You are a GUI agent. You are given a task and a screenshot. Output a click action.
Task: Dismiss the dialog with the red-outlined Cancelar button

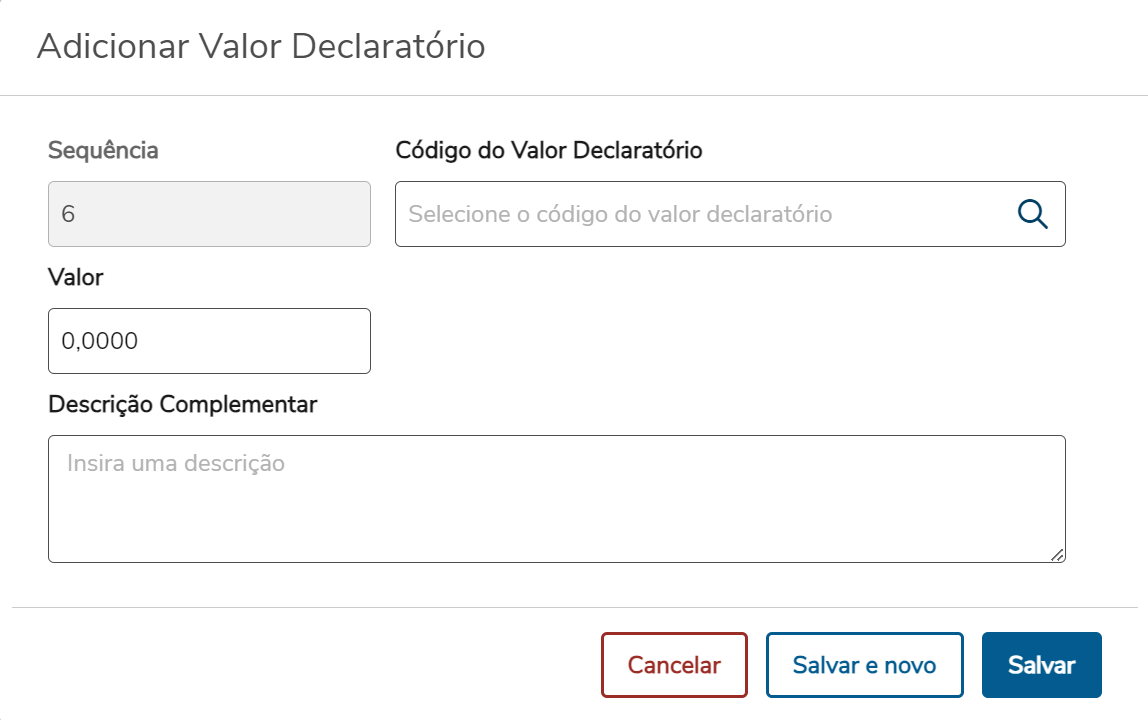point(674,665)
